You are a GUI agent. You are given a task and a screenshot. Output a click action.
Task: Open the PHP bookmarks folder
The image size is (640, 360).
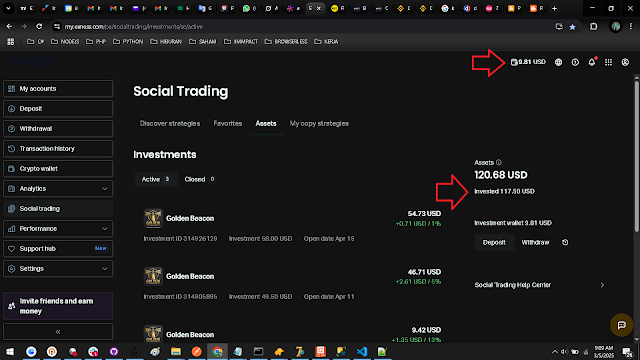pos(96,42)
